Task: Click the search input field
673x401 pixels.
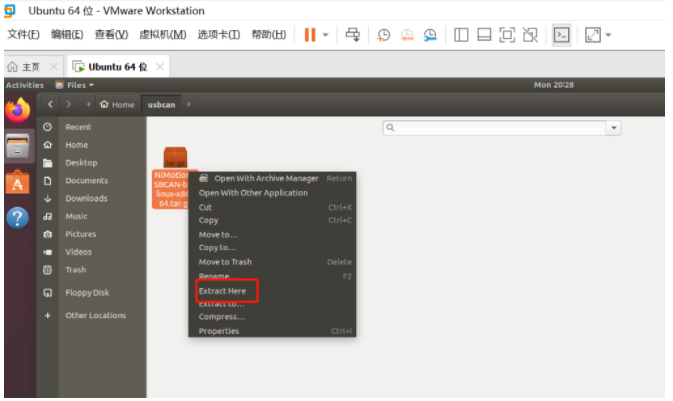Action: coord(494,128)
